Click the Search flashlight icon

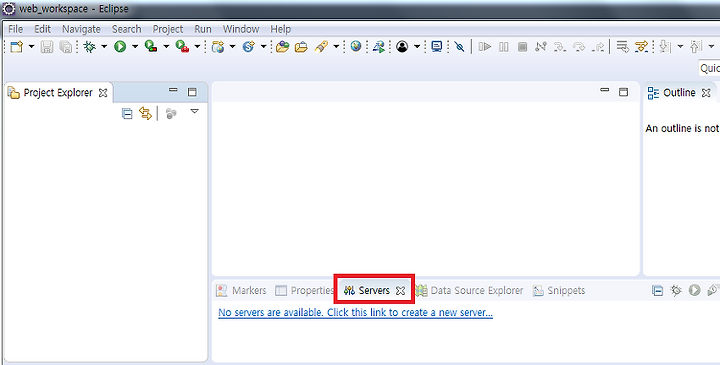pos(321,46)
